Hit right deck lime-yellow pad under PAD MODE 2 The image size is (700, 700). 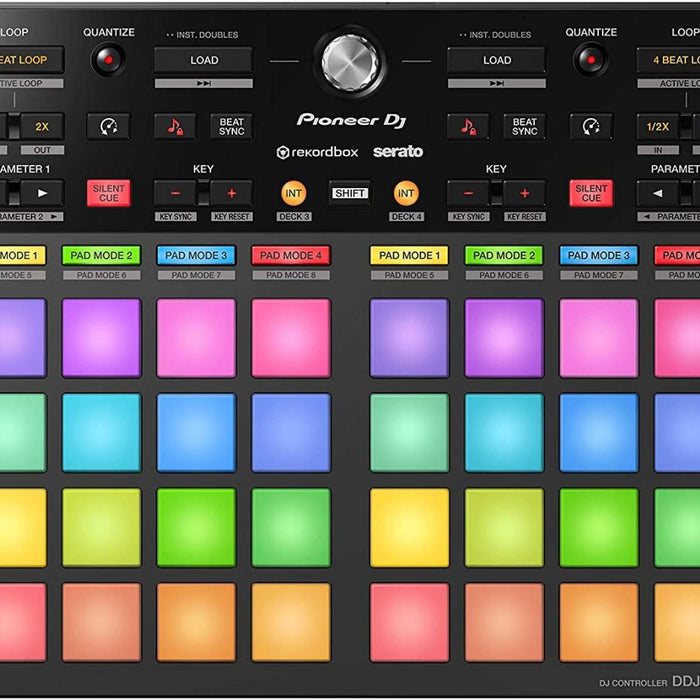(504, 528)
